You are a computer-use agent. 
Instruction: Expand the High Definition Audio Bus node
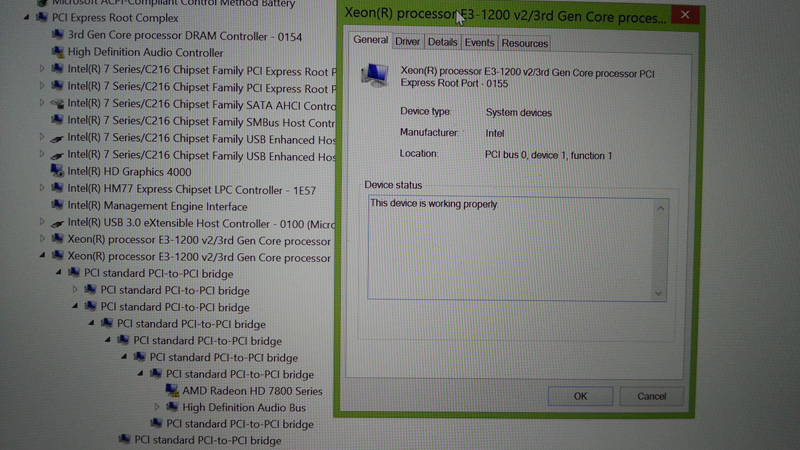point(157,407)
